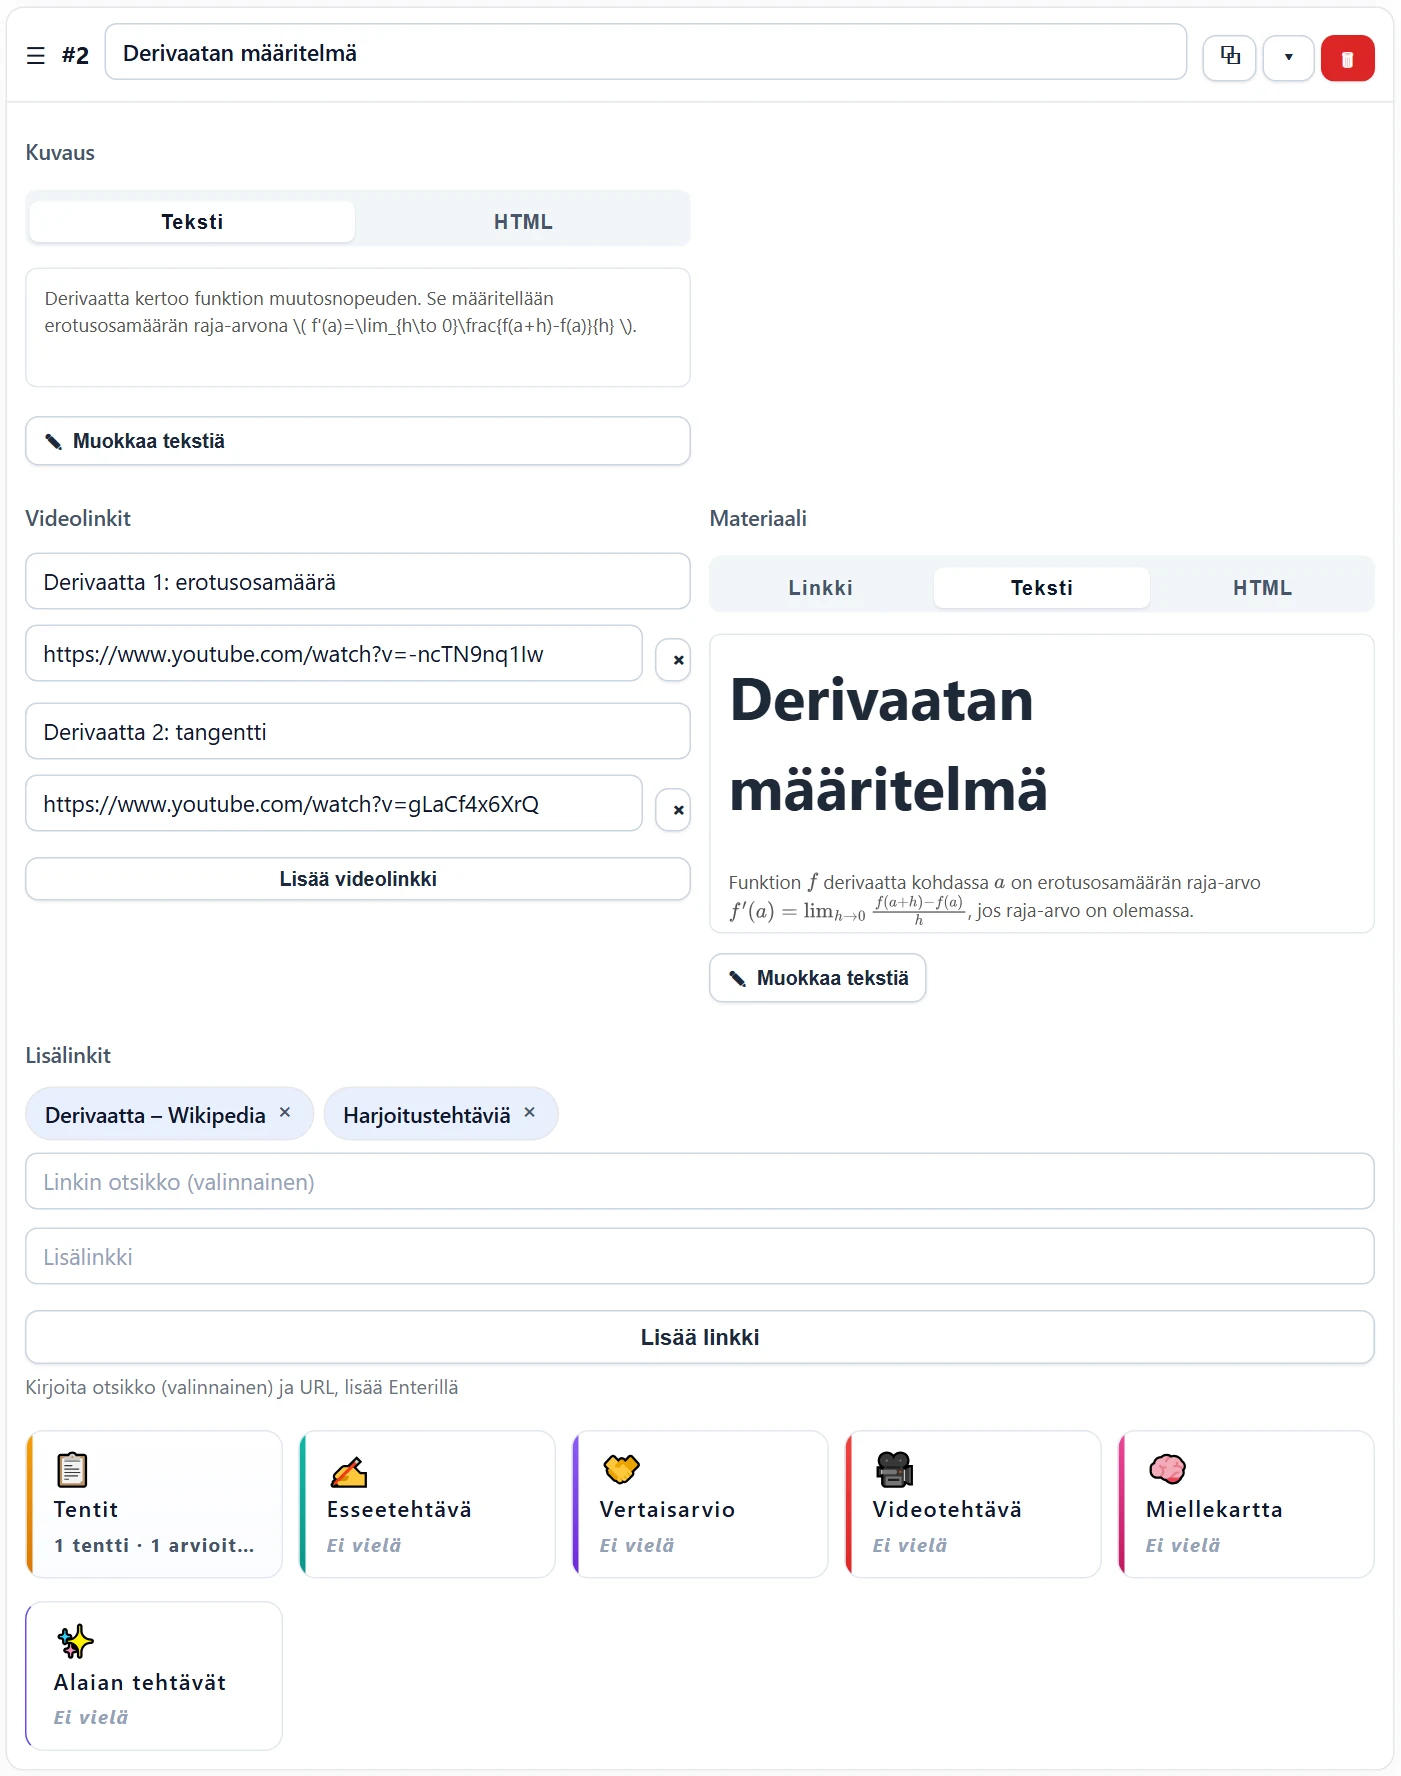Click the Lisää linkki button
1401x1776 pixels.
700,1337
